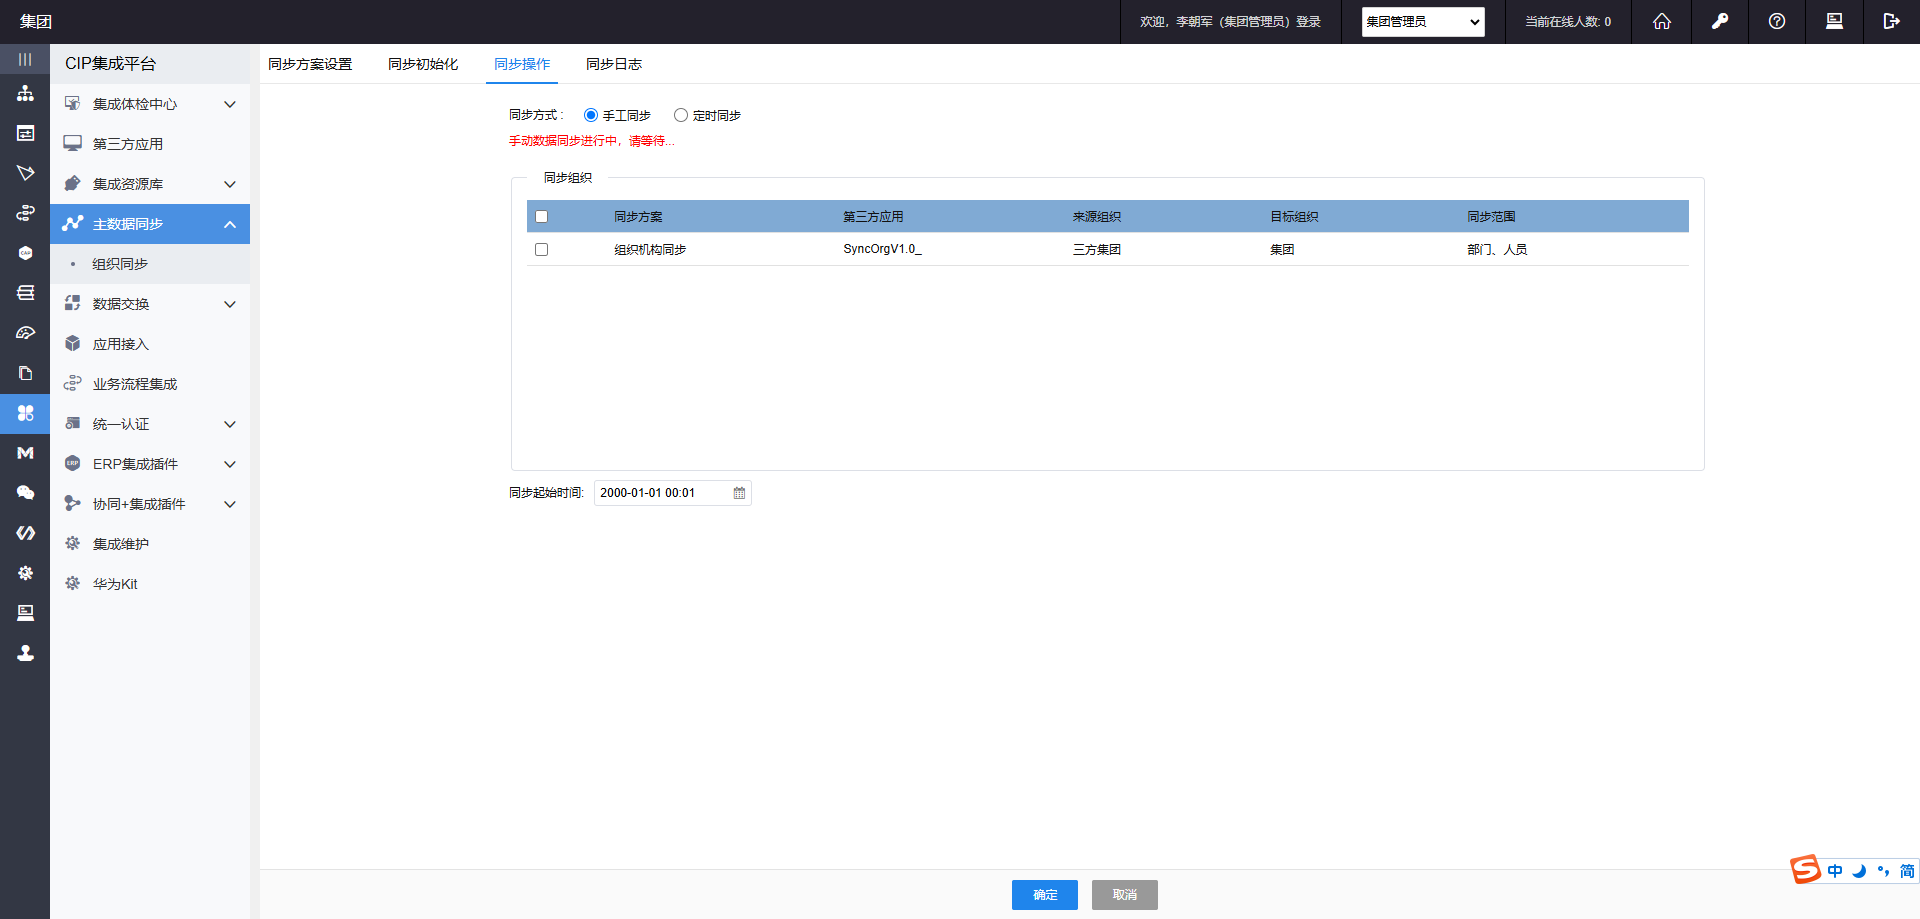Click the 取消 button
The width and height of the screenshot is (1920, 919).
point(1124,895)
